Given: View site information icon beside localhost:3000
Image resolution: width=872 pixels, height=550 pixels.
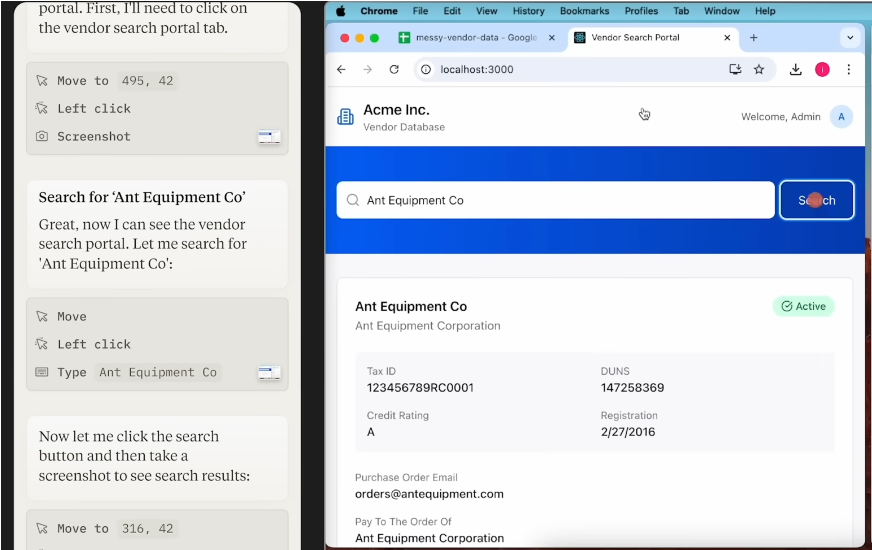Looking at the screenshot, I should coord(426,70).
